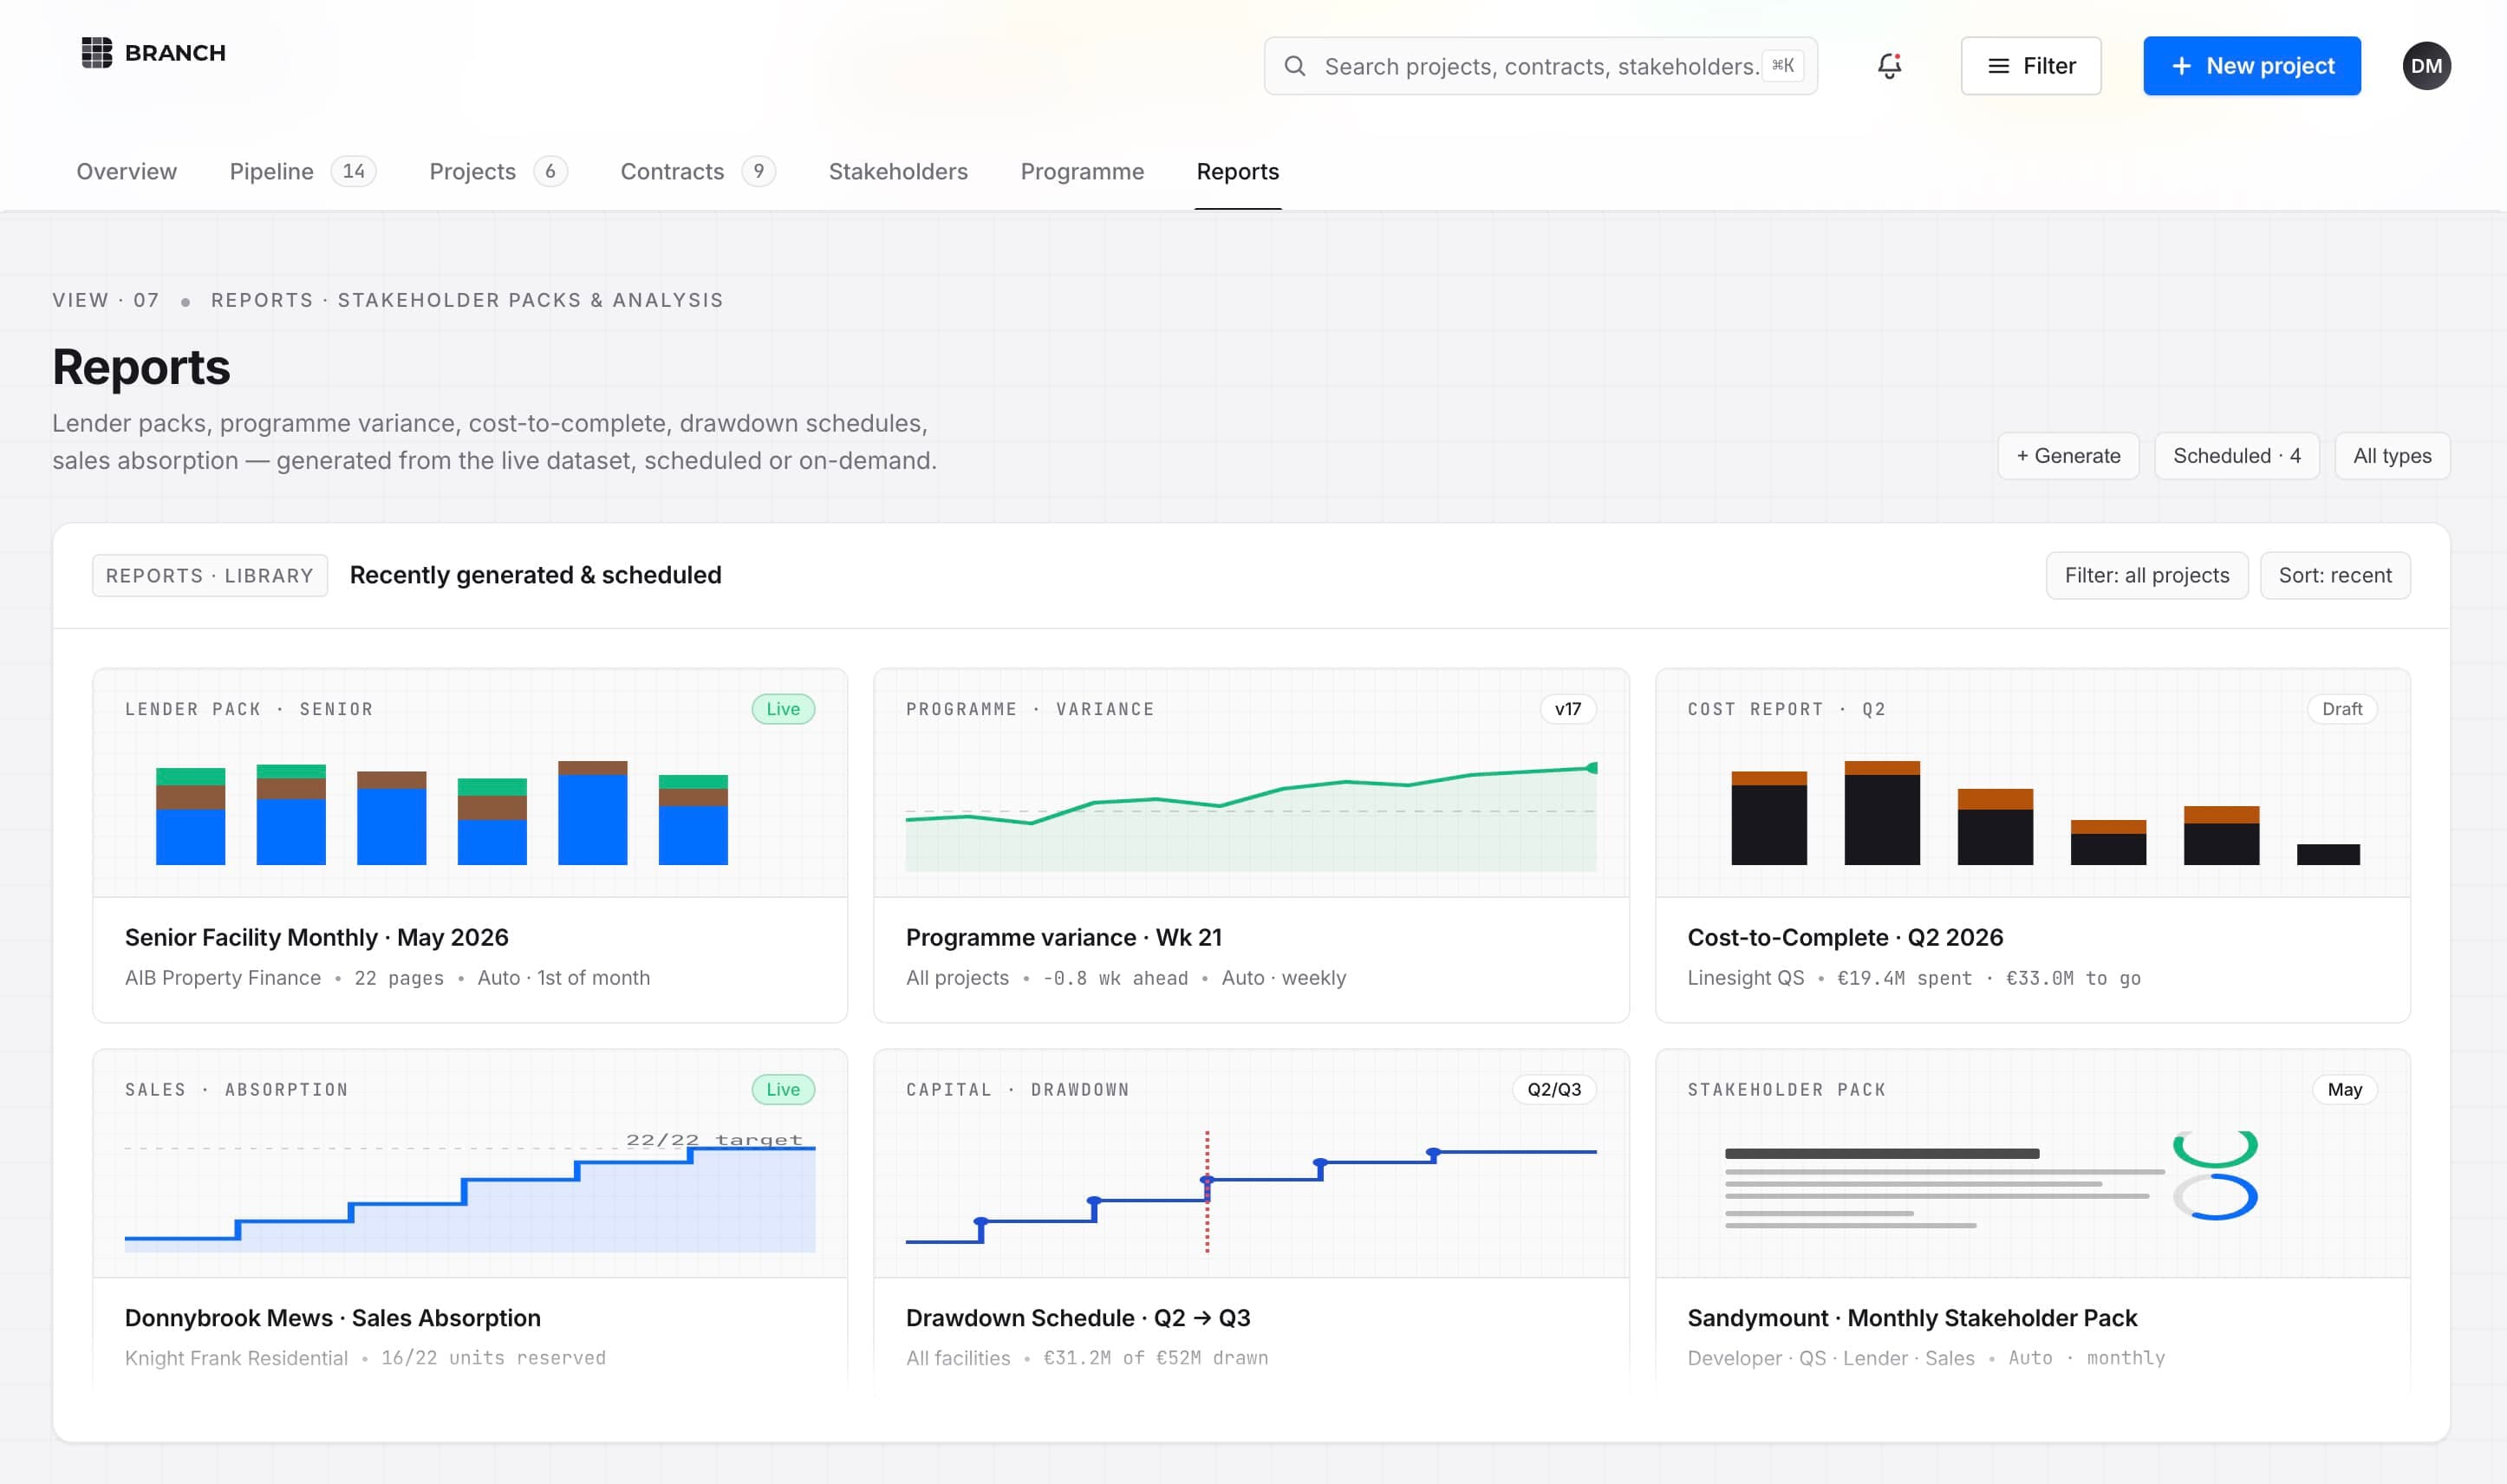Screen dimensions: 2507x1484
Task: Click the 6 count badge on Projects
Action: 550,172
